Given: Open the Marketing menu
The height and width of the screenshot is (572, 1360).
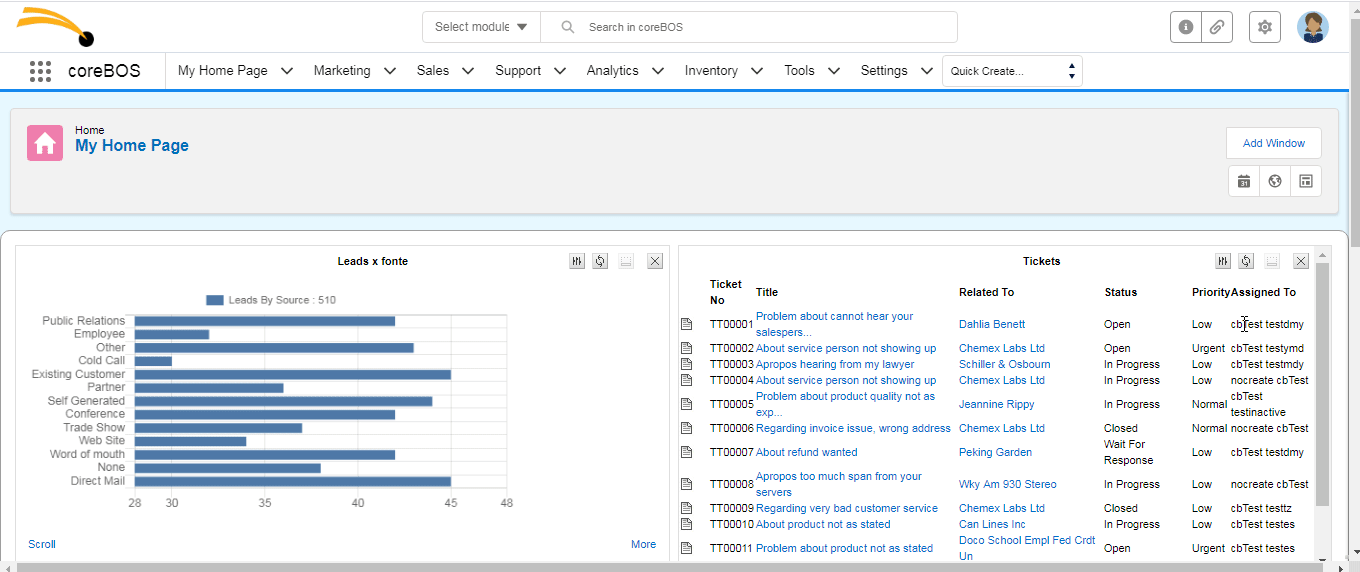Looking at the screenshot, I should 342,71.
